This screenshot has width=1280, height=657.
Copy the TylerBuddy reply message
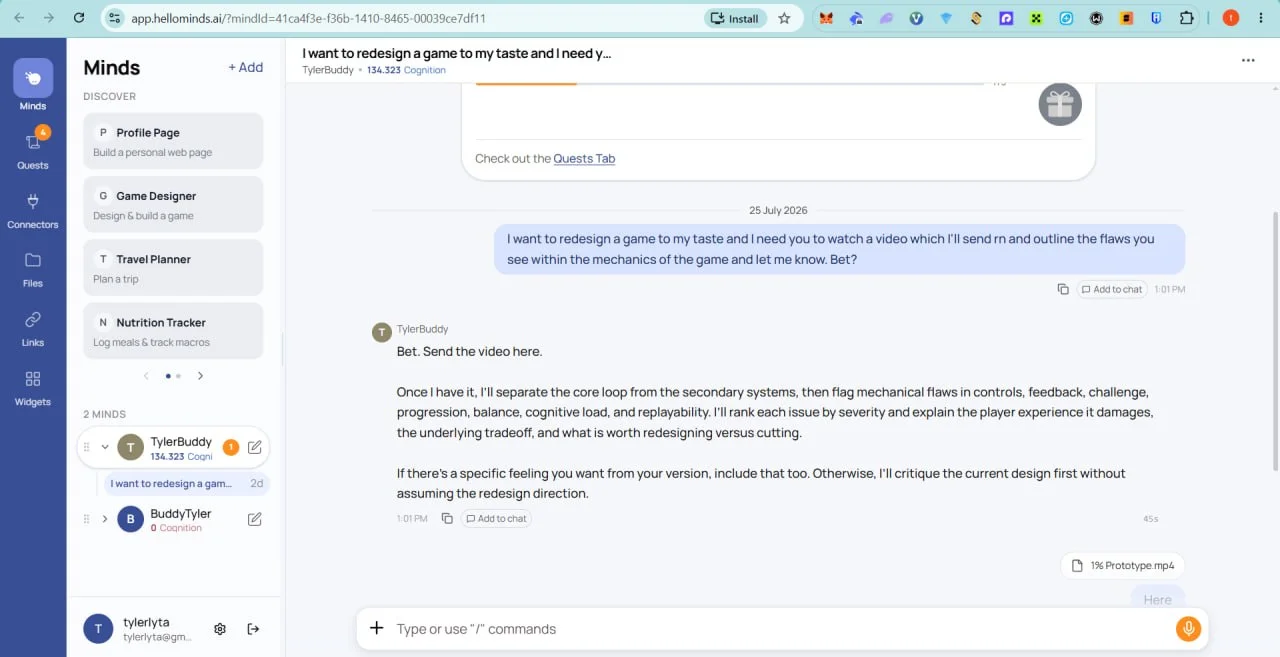coord(447,518)
